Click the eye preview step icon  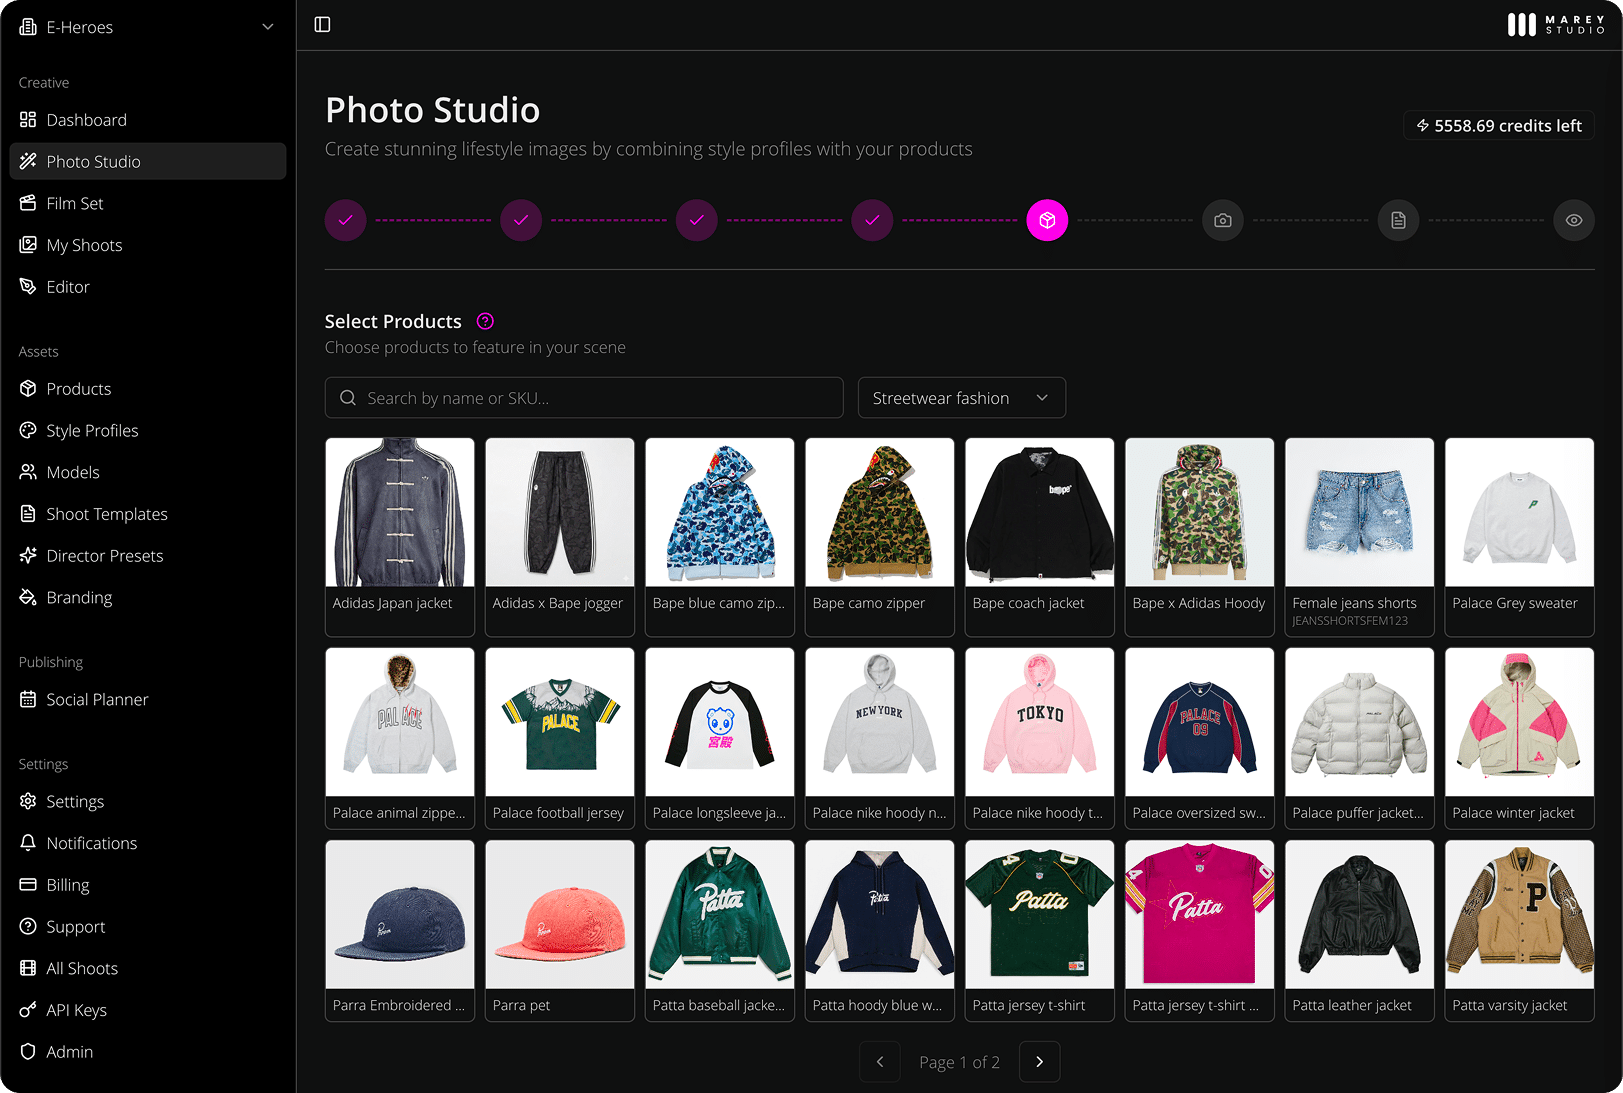click(x=1573, y=220)
